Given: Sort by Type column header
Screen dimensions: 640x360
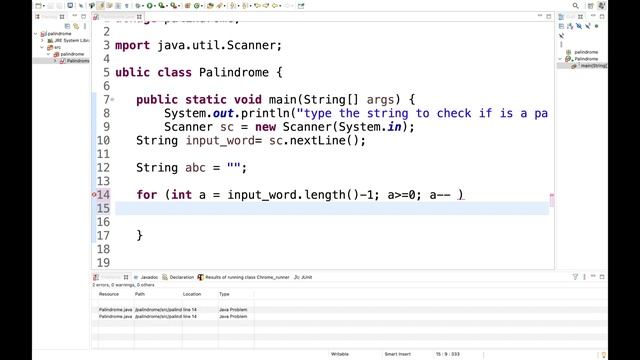Looking at the screenshot, I should (x=224, y=294).
